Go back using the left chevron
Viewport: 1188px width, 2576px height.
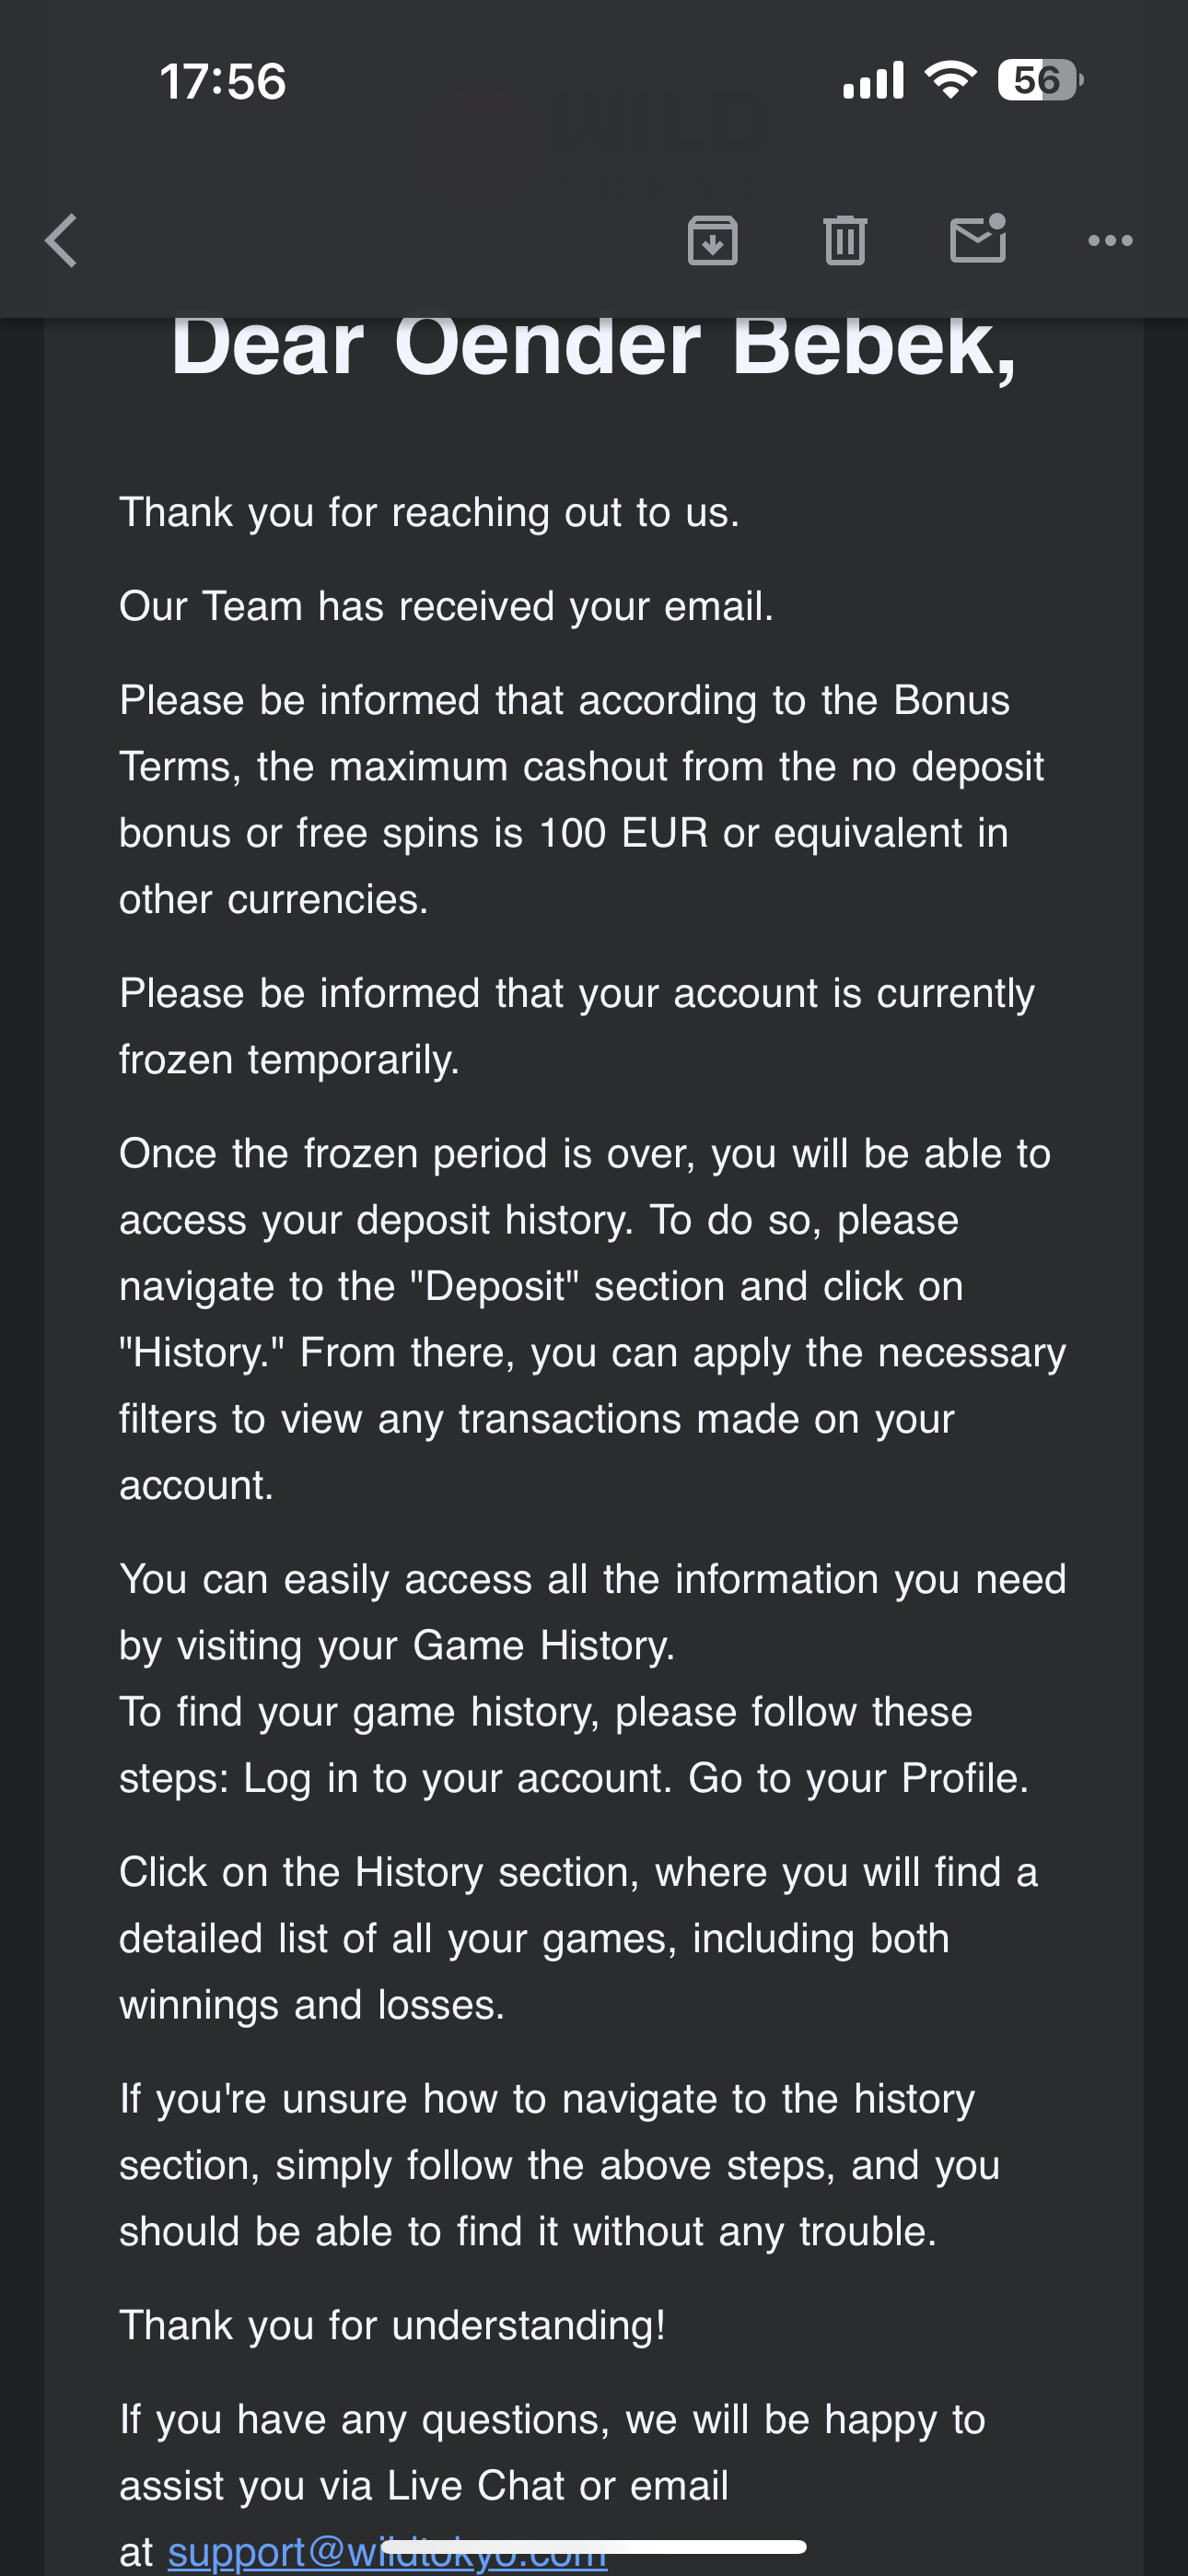coord(62,241)
